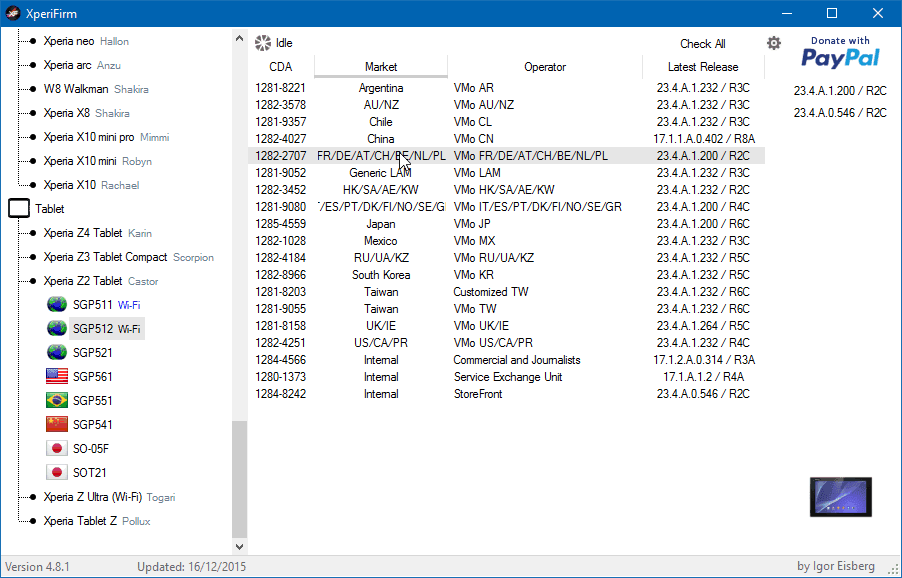
Task: Select the Mexico VMo MX row
Action: click(x=506, y=240)
